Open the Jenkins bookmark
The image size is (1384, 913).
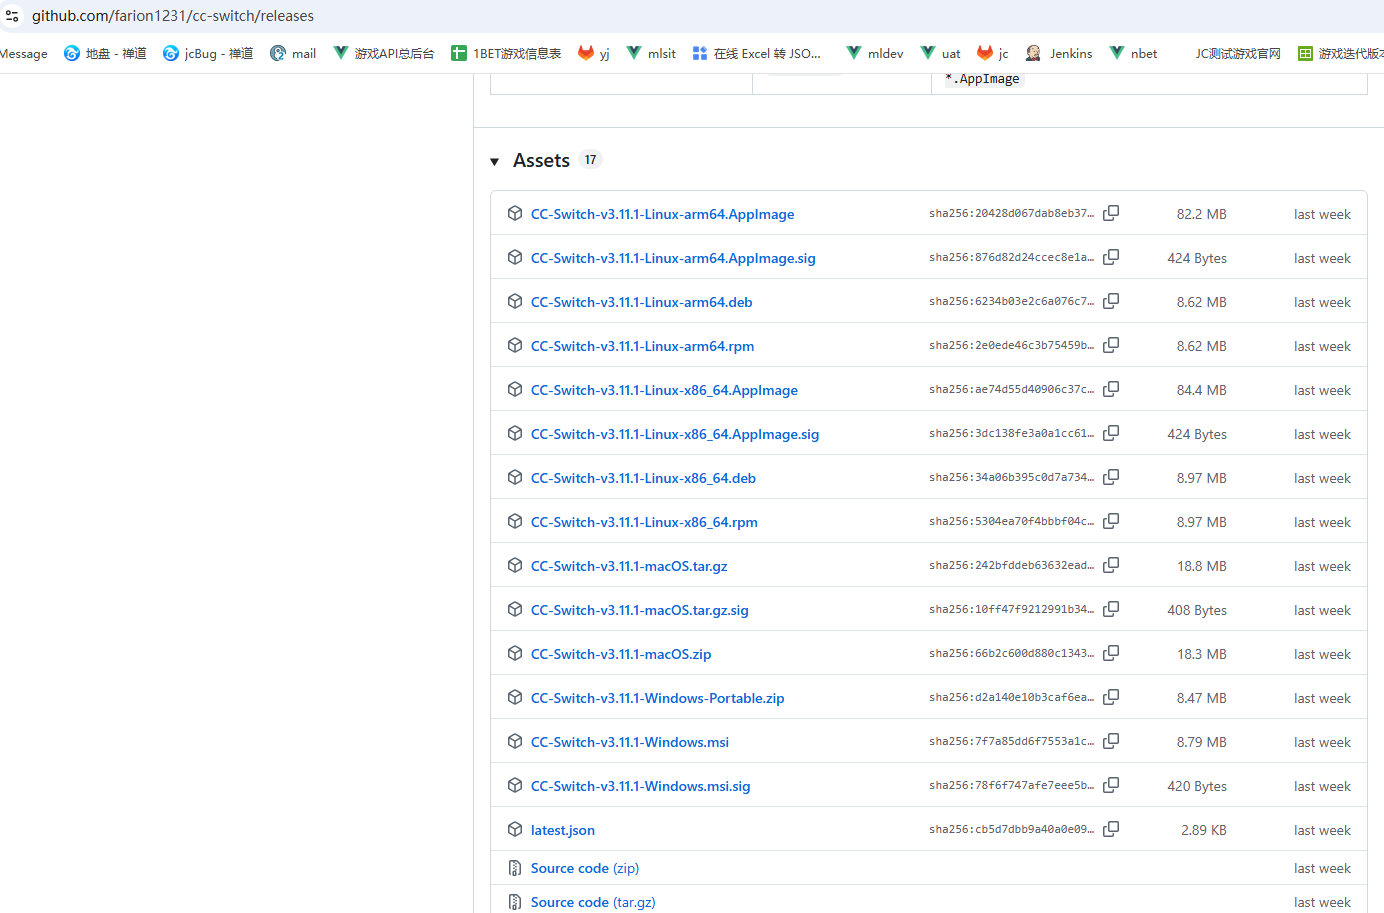coord(1059,53)
